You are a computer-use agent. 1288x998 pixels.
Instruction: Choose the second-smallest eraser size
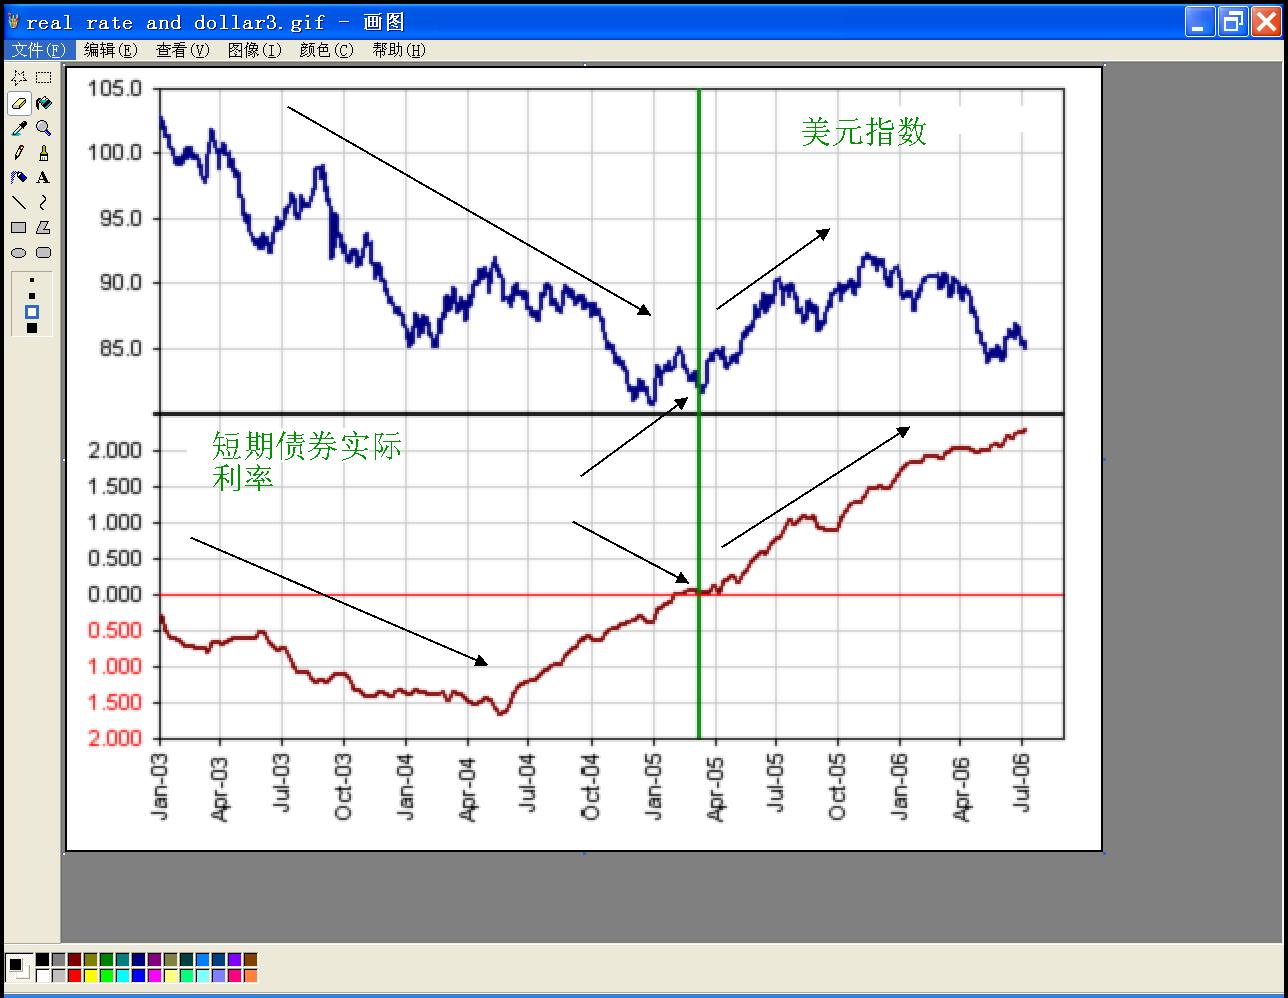(32, 296)
